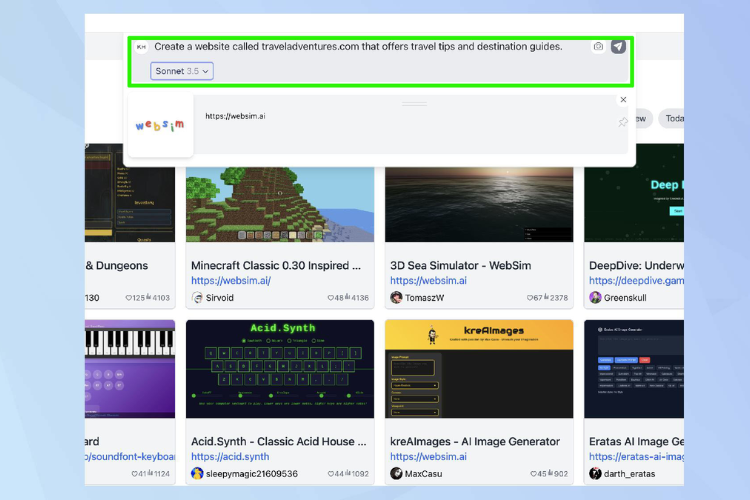Screen dimensions: 750x500
Task: Open https://websim.ai/ link under Minecraft
Action: pos(231,281)
